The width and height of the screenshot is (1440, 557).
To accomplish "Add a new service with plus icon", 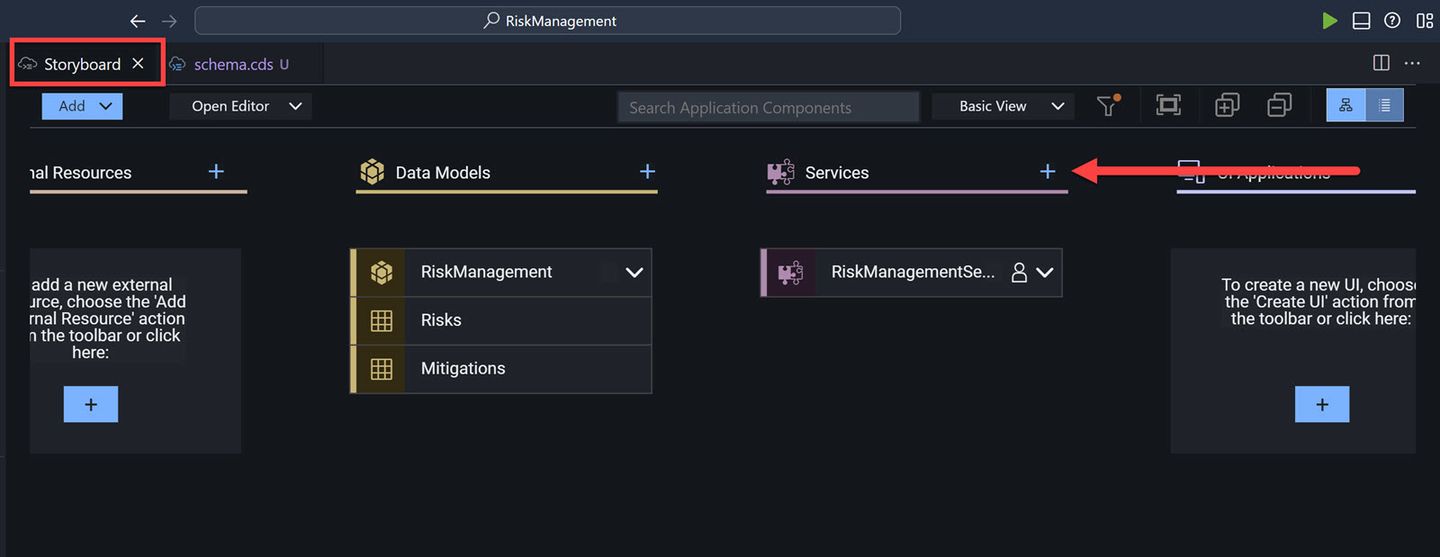I will 1047,172.
